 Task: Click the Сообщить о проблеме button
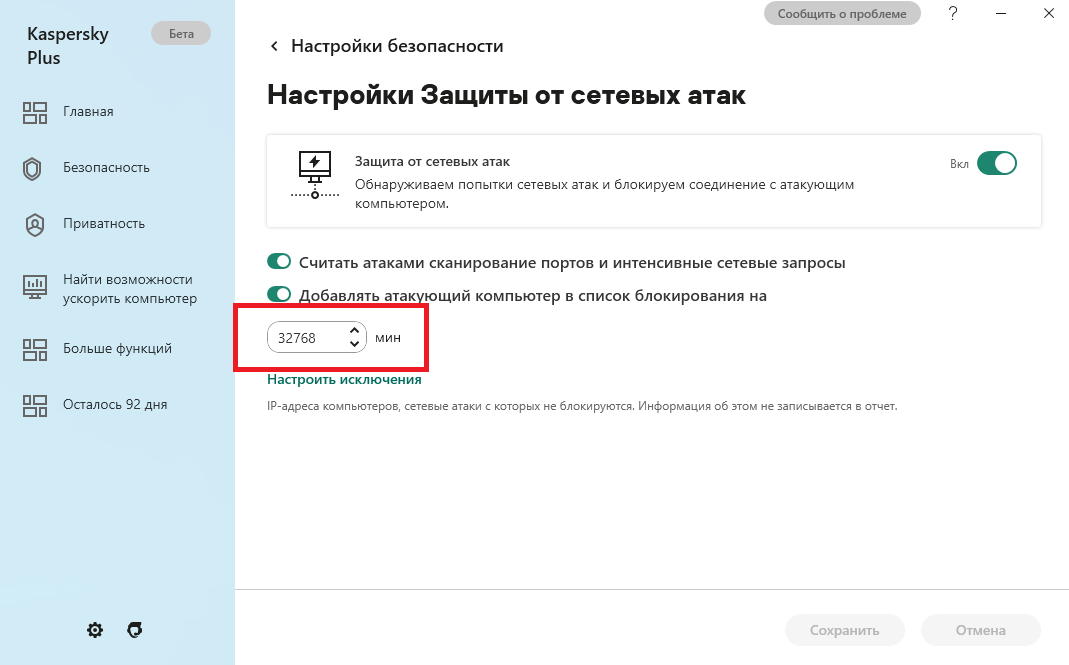pyautogui.click(x=842, y=14)
